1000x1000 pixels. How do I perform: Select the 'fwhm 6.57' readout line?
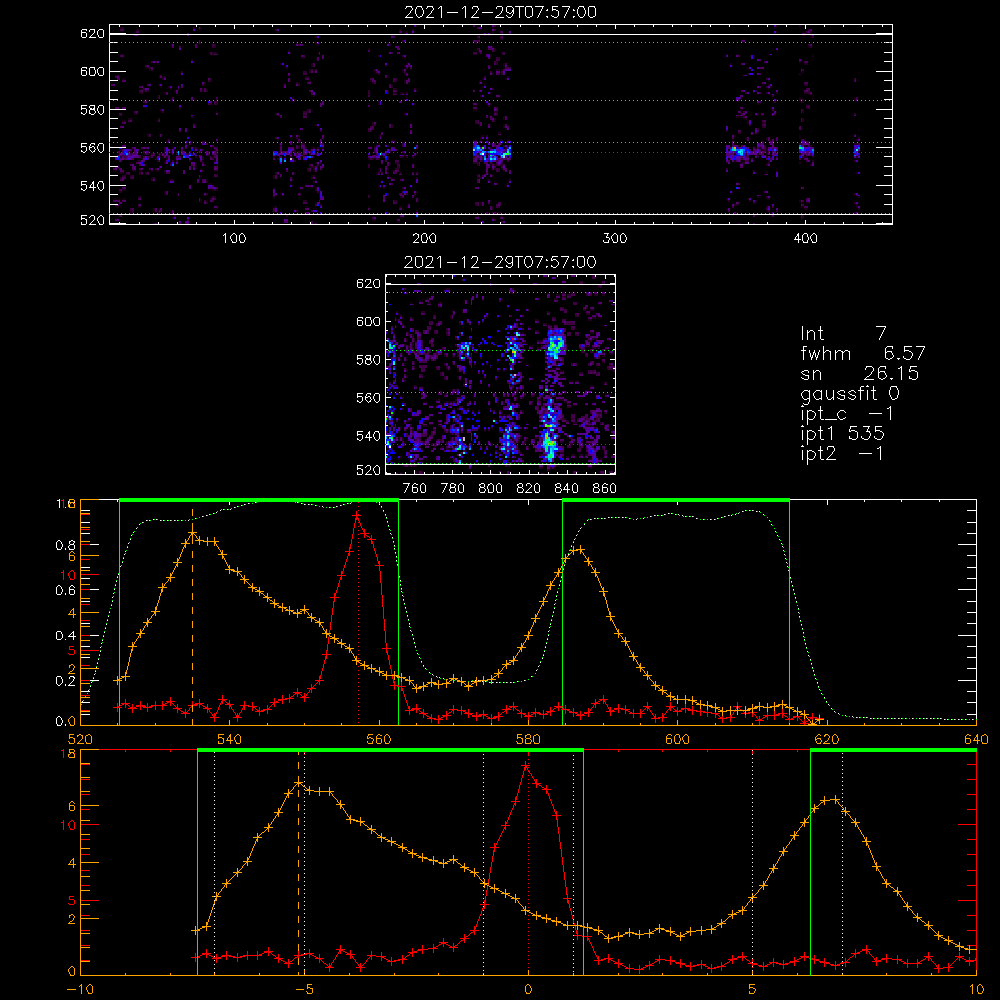click(862, 353)
